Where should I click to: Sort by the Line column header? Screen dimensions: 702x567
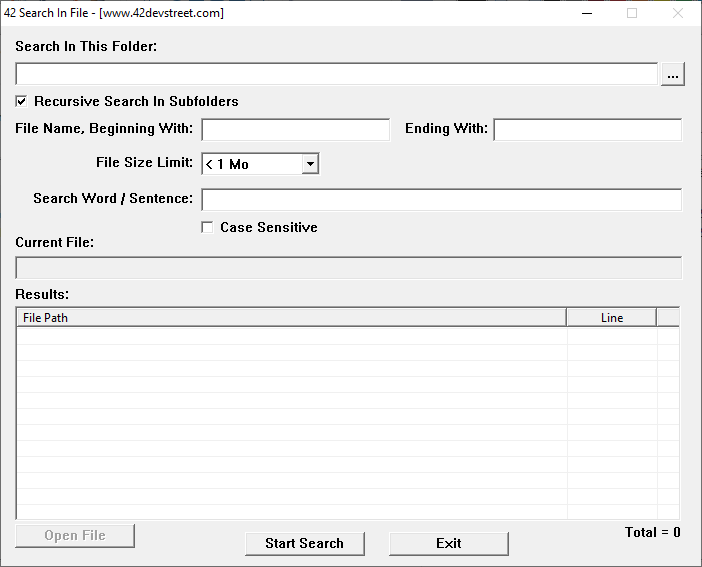[x=612, y=318]
